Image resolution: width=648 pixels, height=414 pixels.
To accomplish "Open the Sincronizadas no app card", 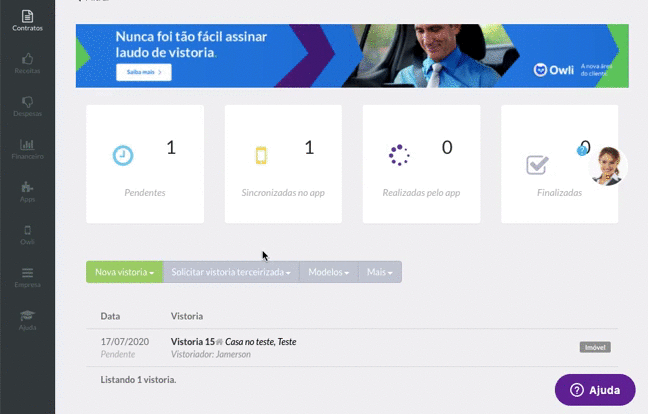I will [x=283, y=164].
